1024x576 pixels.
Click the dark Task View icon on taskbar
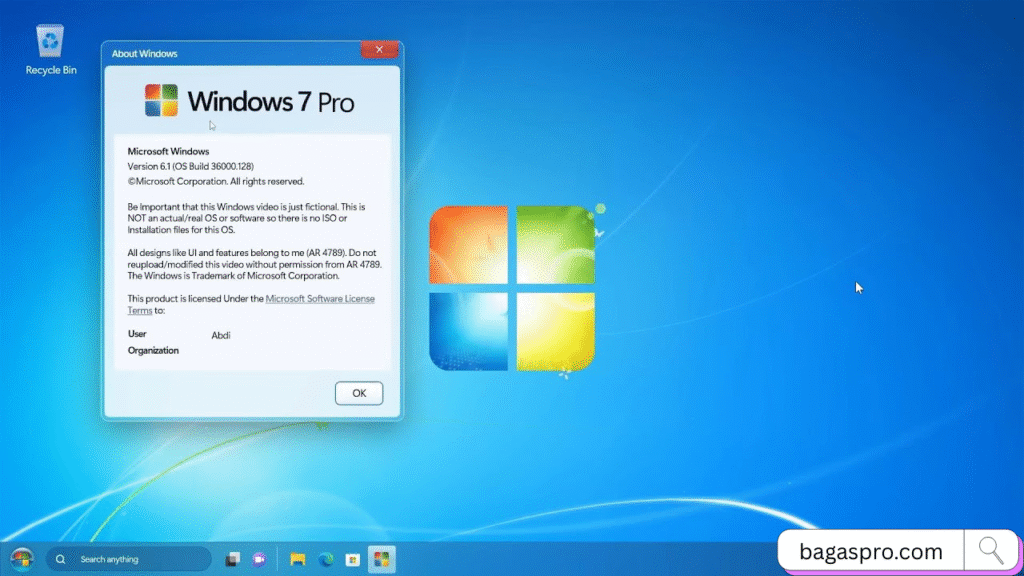click(232, 559)
